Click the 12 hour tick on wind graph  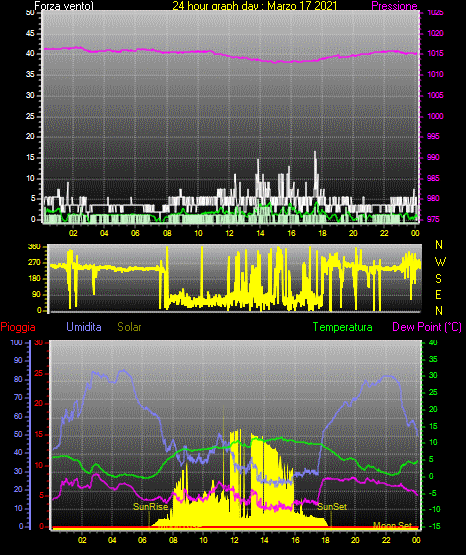229,233
